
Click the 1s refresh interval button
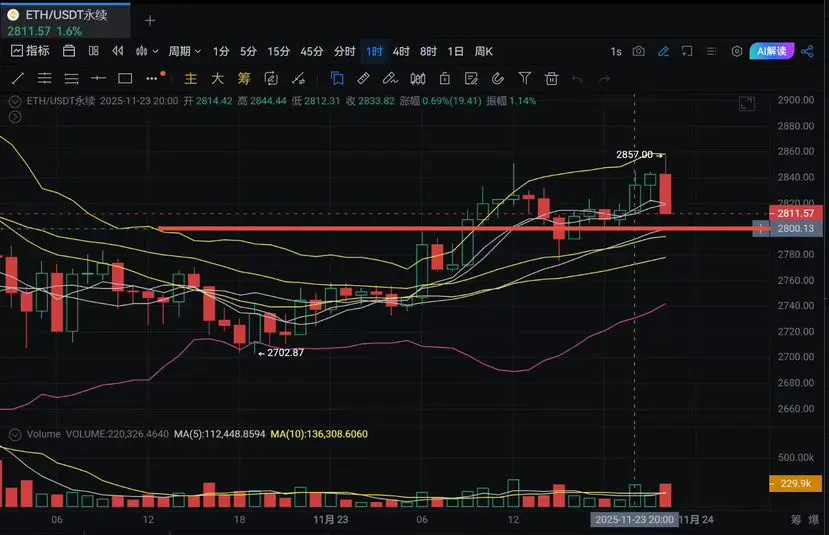[x=616, y=51]
